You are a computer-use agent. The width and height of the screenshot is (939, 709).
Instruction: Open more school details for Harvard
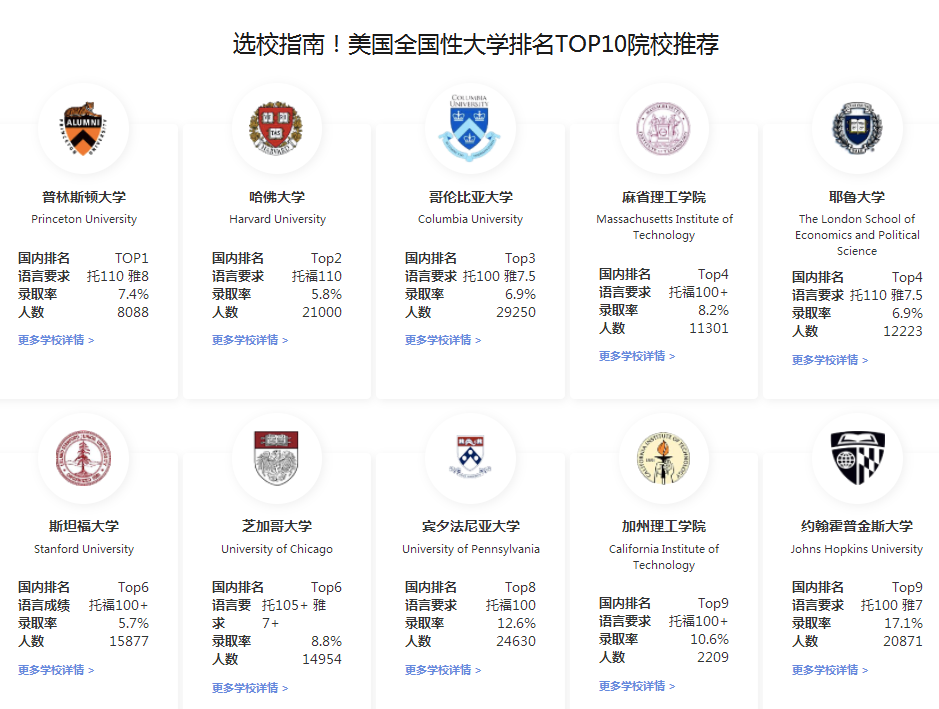[x=250, y=340]
